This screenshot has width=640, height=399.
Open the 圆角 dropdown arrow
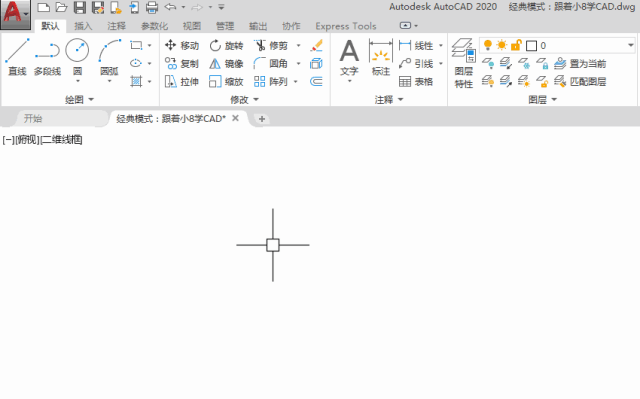pyautogui.click(x=298, y=64)
